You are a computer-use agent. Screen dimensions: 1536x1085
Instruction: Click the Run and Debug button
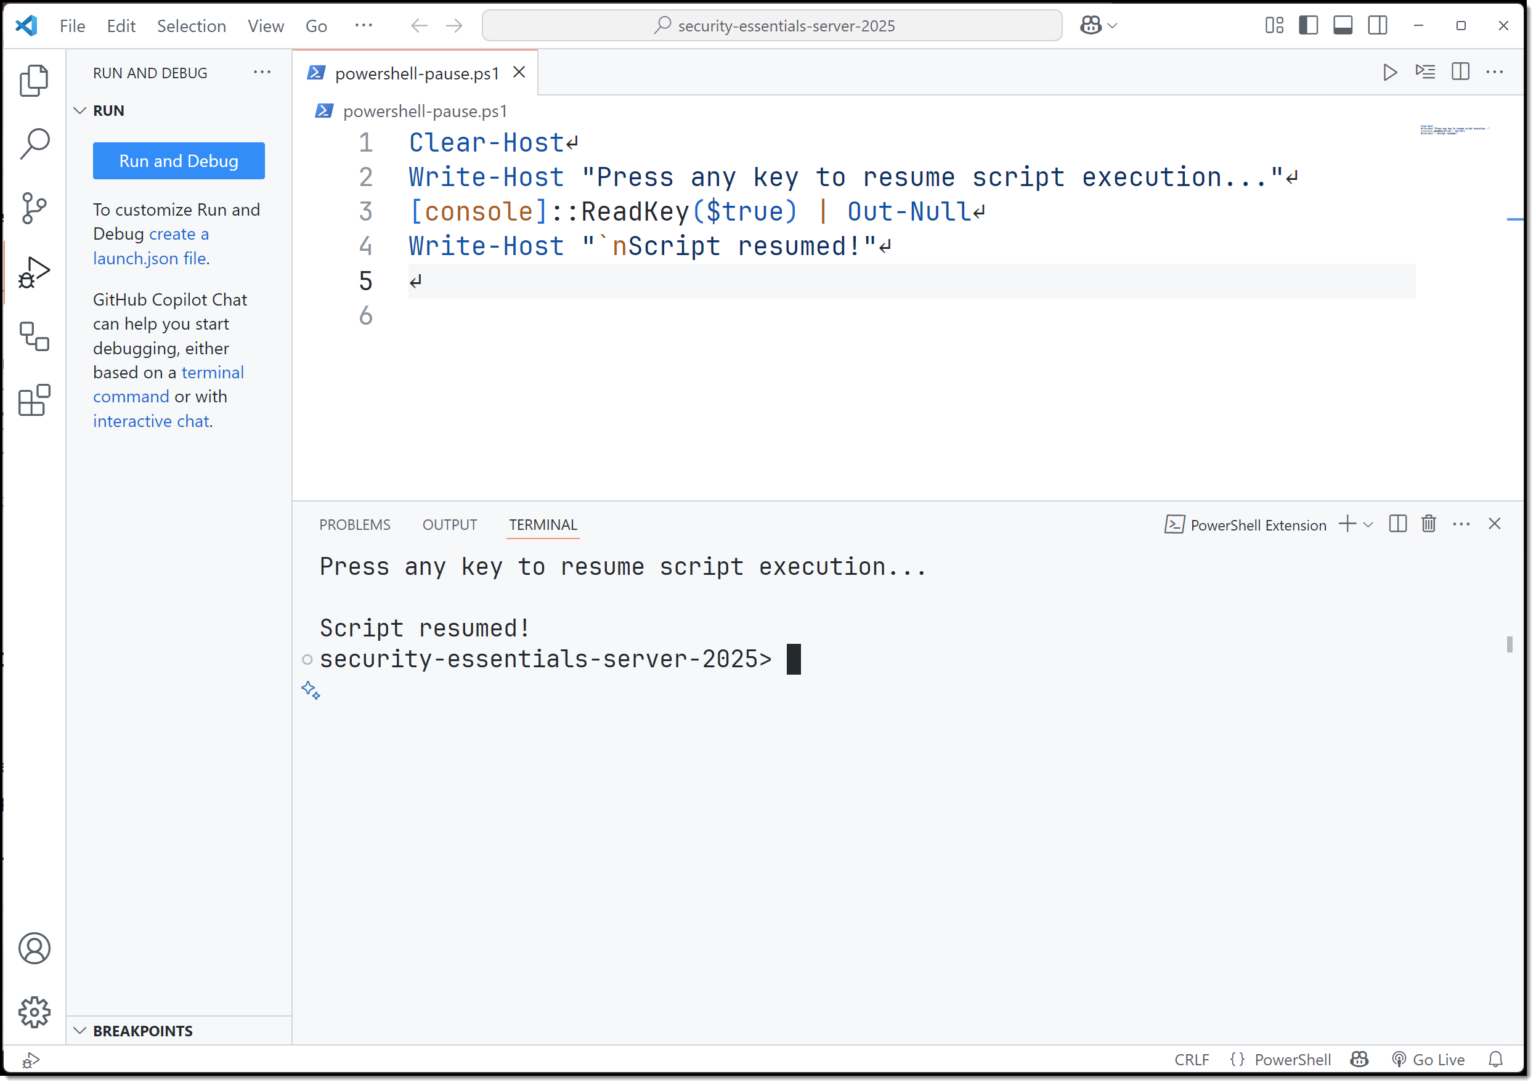coord(178,161)
